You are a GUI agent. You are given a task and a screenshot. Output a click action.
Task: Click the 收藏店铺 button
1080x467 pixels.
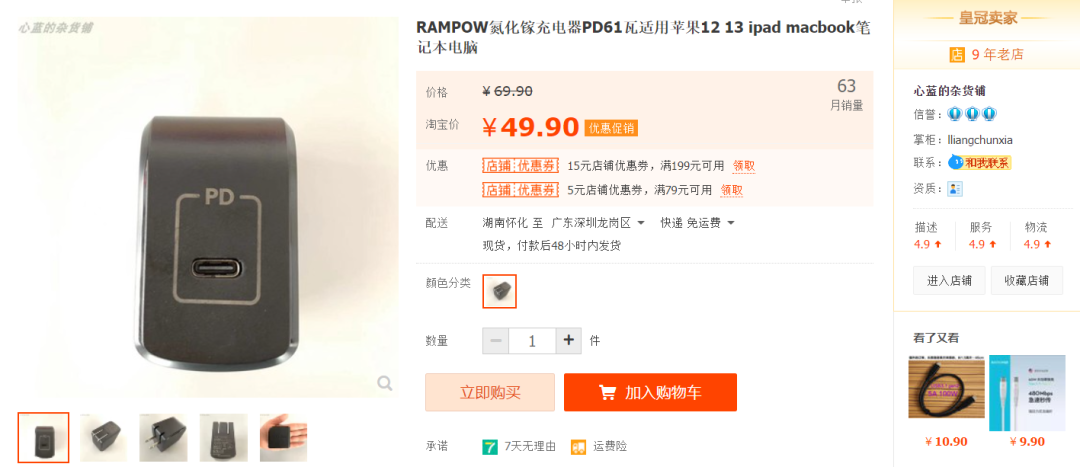pyautogui.click(x=1026, y=280)
